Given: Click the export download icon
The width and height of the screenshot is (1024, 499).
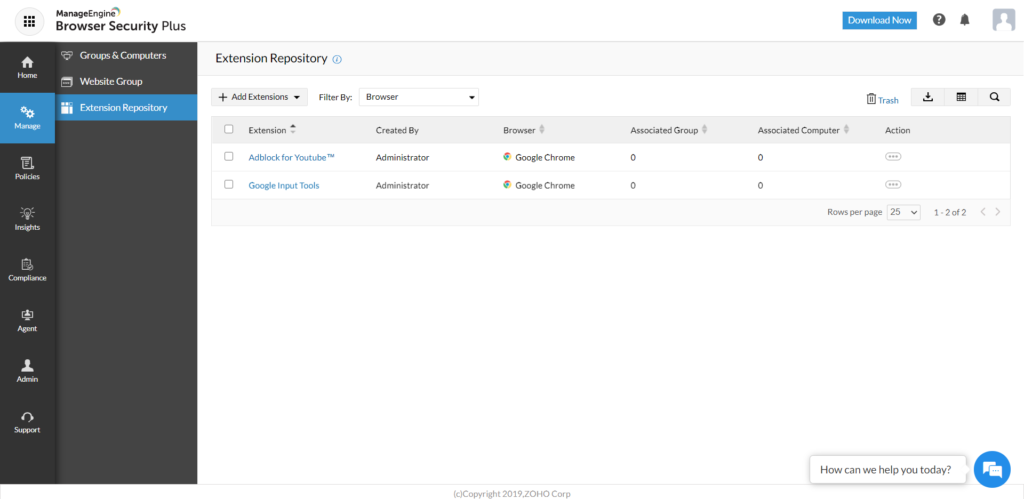Looking at the screenshot, I should click(x=927, y=97).
